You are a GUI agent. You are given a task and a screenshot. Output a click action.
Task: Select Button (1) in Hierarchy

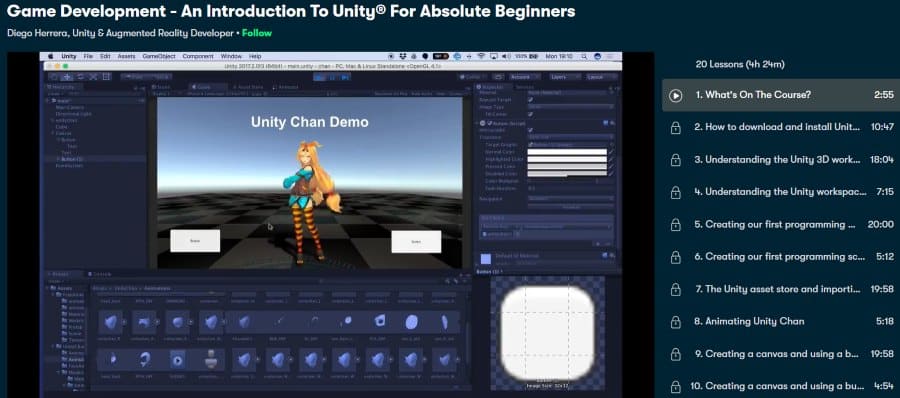pos(73,159)
